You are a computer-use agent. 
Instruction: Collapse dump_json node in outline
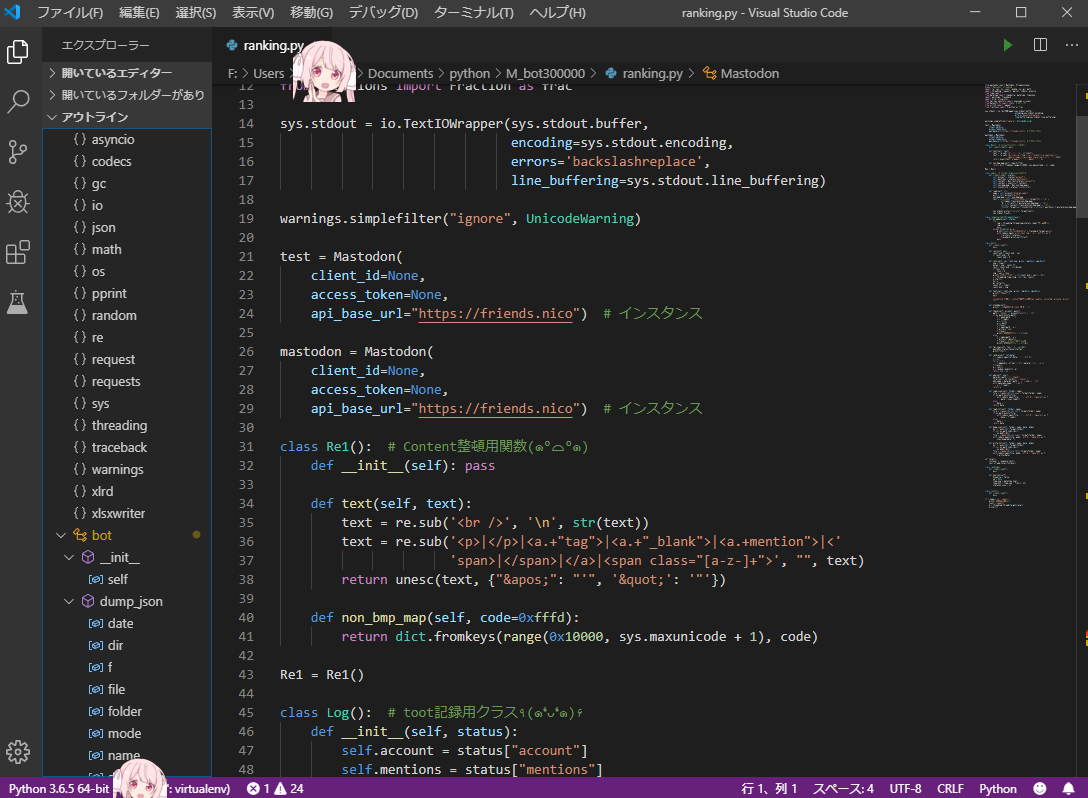(69, 601)
